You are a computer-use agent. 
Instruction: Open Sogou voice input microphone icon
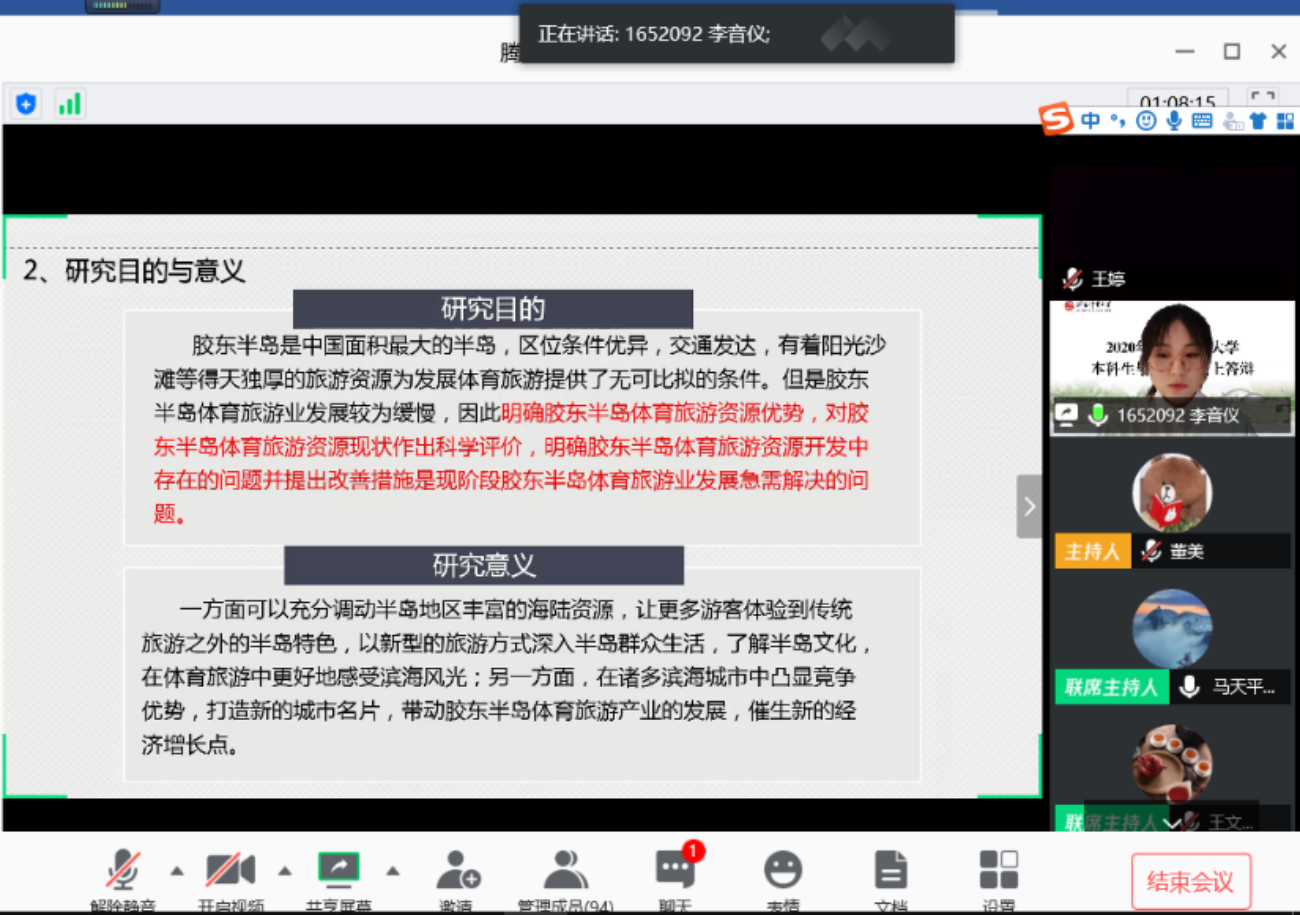(x=1172, y=120)
